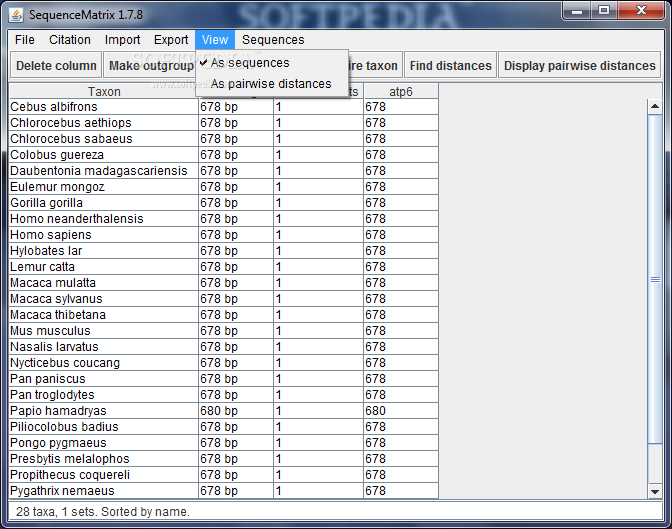Select the Propithecus coquereli taxon
Screen dimensions: 672x529
click(x=103, y=475)
